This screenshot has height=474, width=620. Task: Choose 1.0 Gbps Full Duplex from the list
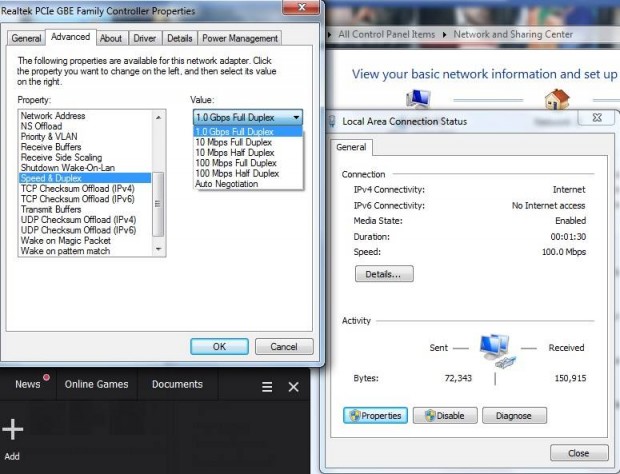[248, 132]
